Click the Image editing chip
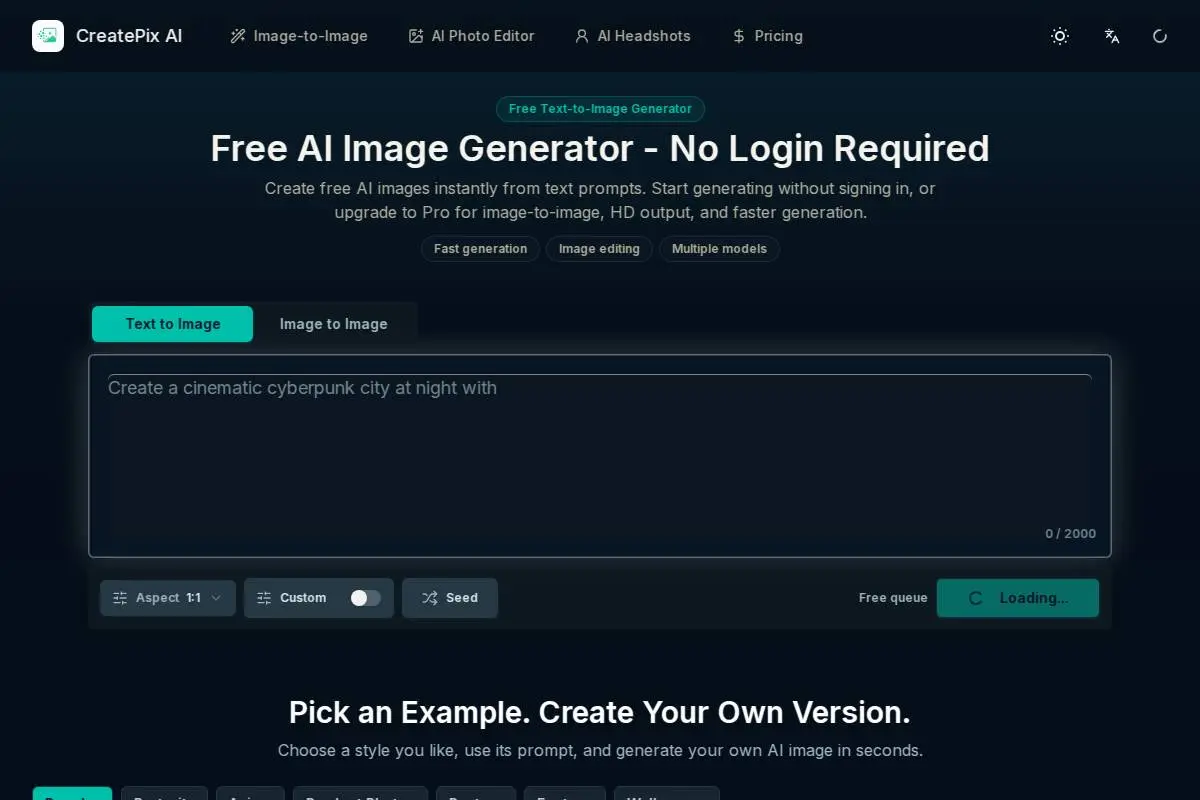Image resolution: width=1200 pixels, height=800 pixels. [x=599, y=249]
